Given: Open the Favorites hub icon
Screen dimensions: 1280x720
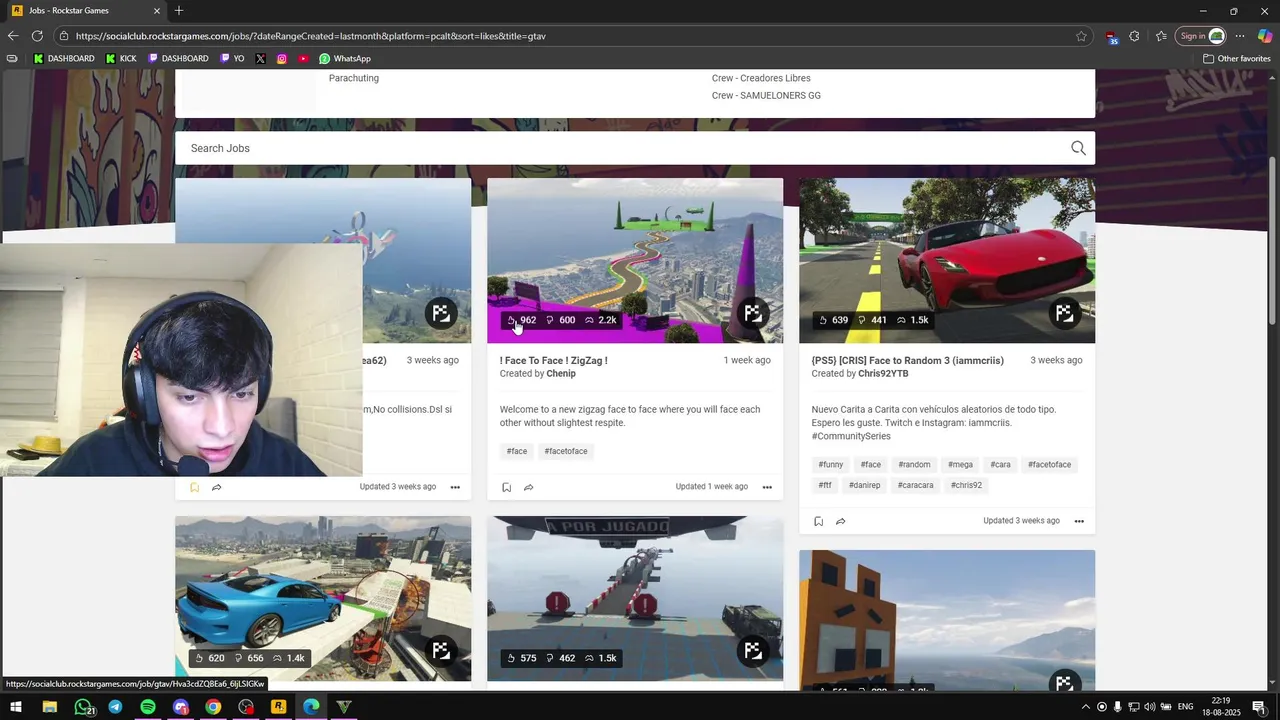Looking at the screenshot, I should click(x=1161, y=36).
